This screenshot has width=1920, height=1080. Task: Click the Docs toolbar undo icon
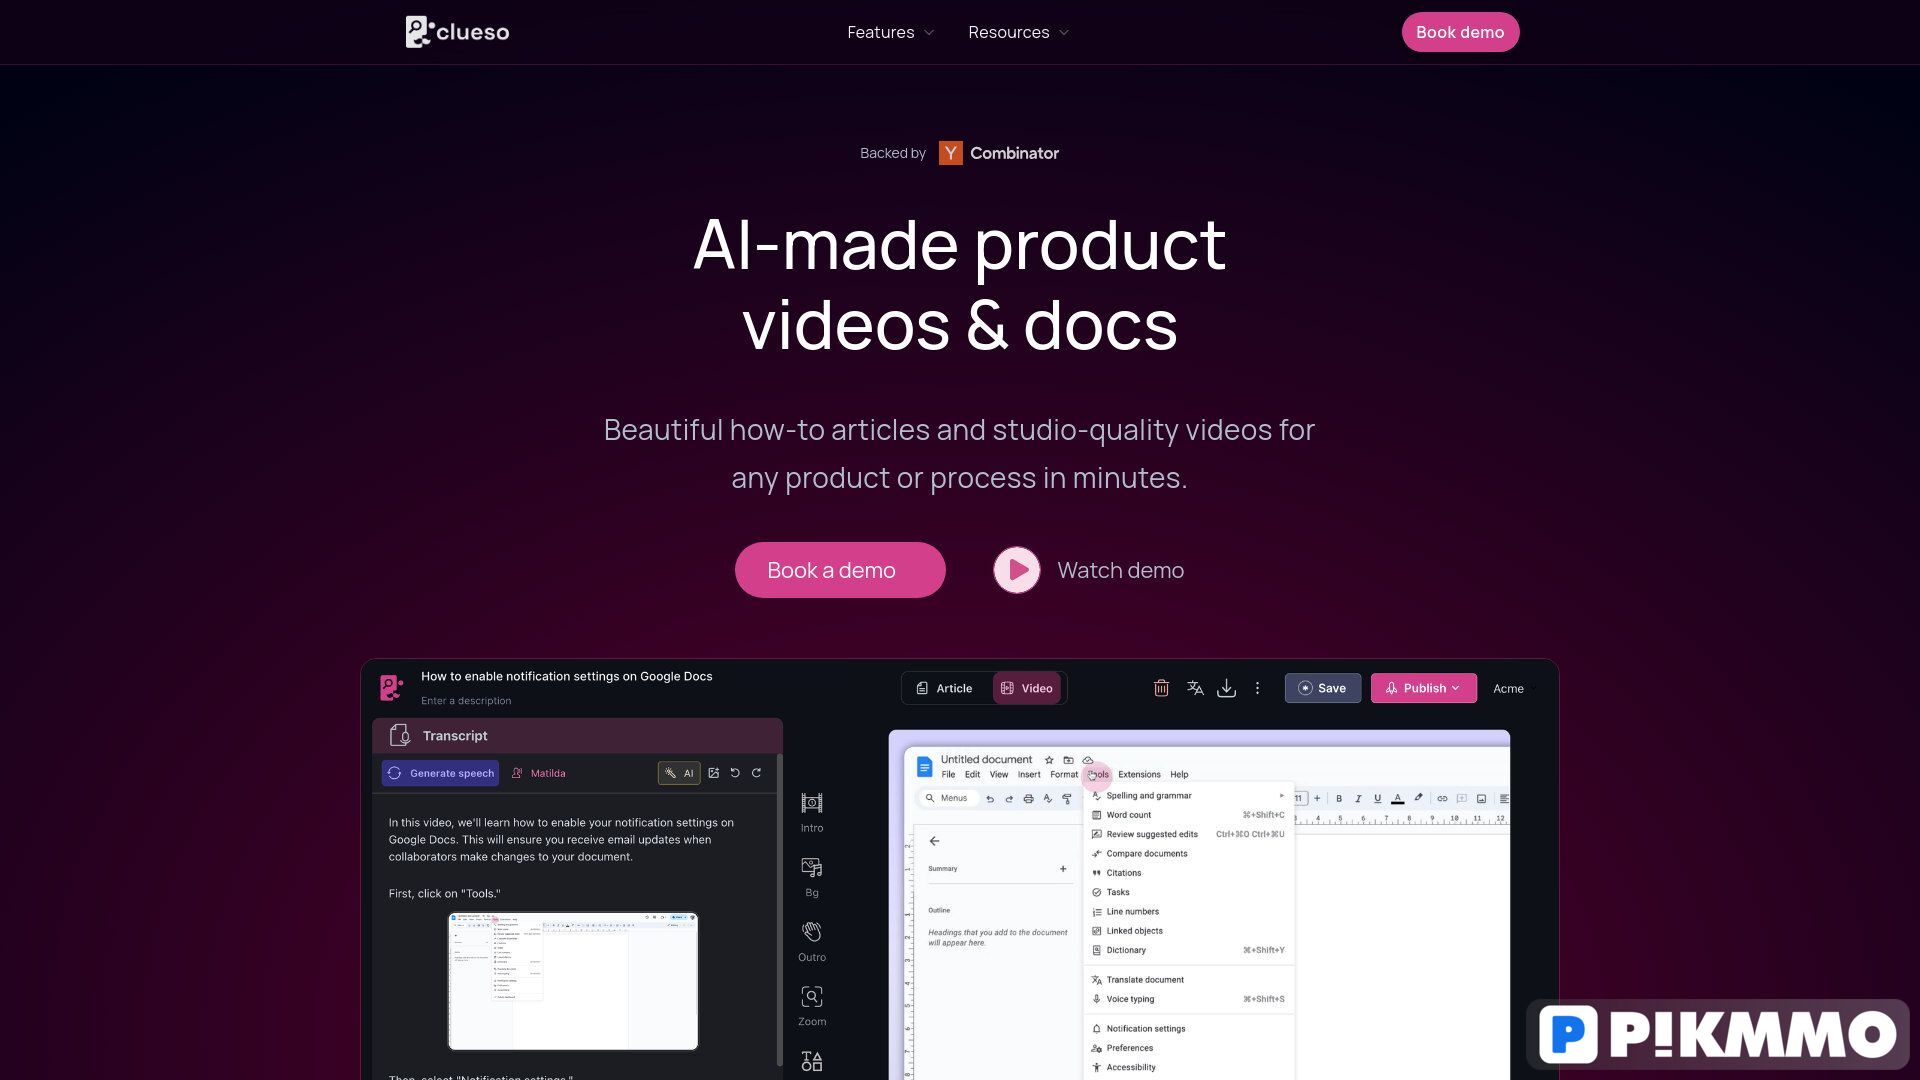pyautogui.click(x=990, y=799)
